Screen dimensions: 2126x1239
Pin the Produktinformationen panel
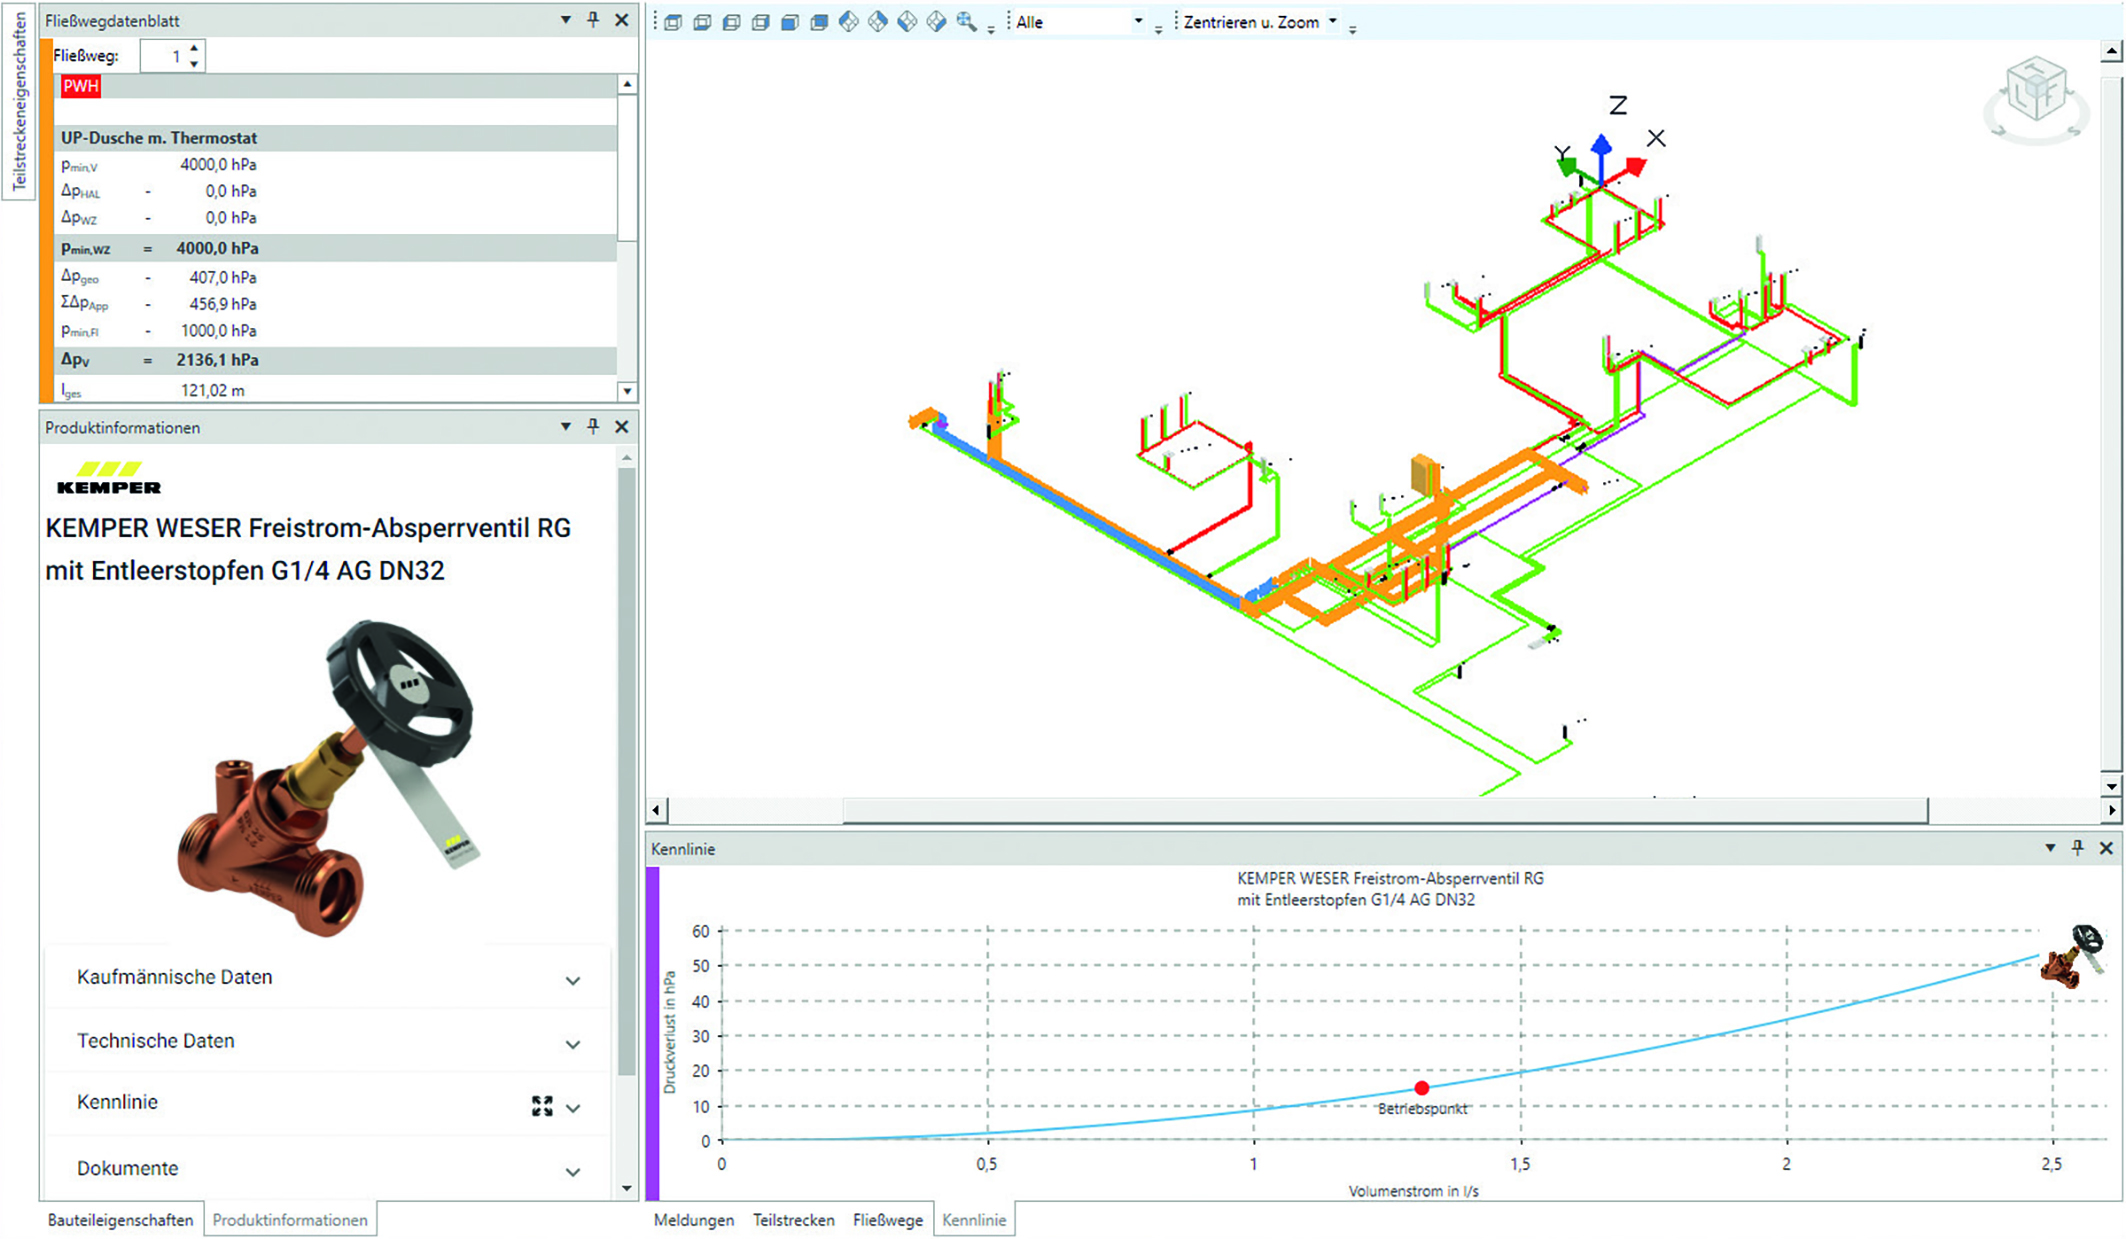(593, 427)
